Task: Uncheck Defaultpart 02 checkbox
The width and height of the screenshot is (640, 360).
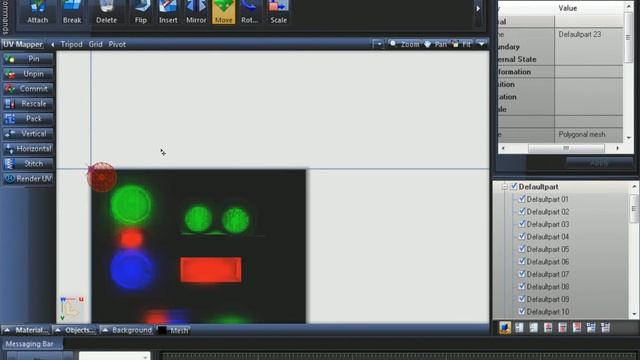Action: coord(522,211)
